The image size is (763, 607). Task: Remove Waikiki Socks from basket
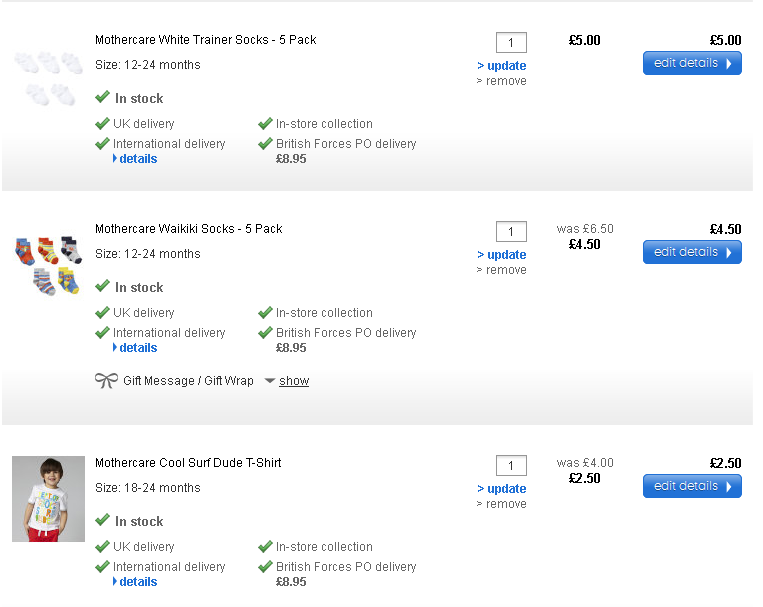[505, 270]
